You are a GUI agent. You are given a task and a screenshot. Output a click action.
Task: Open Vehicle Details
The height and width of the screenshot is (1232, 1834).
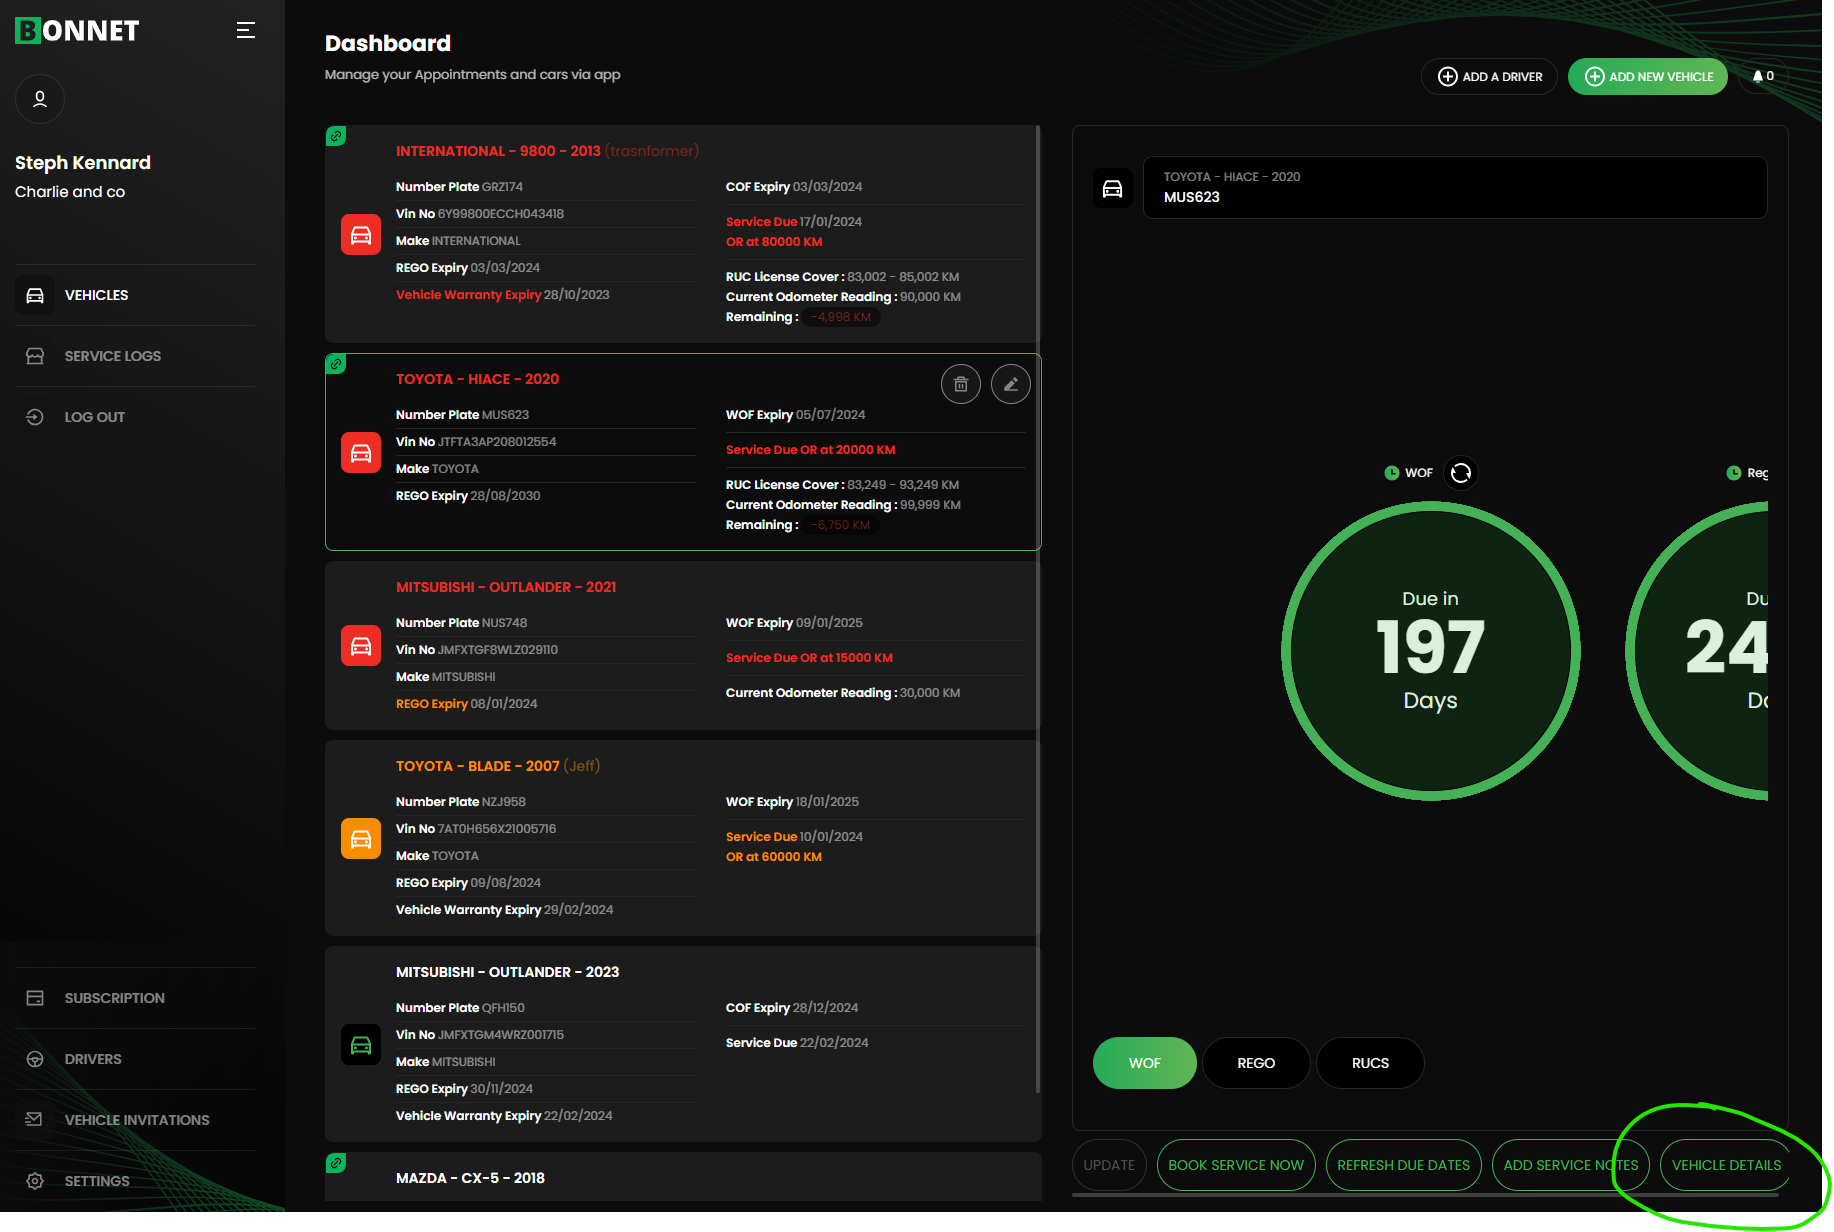point(1725,1165)
